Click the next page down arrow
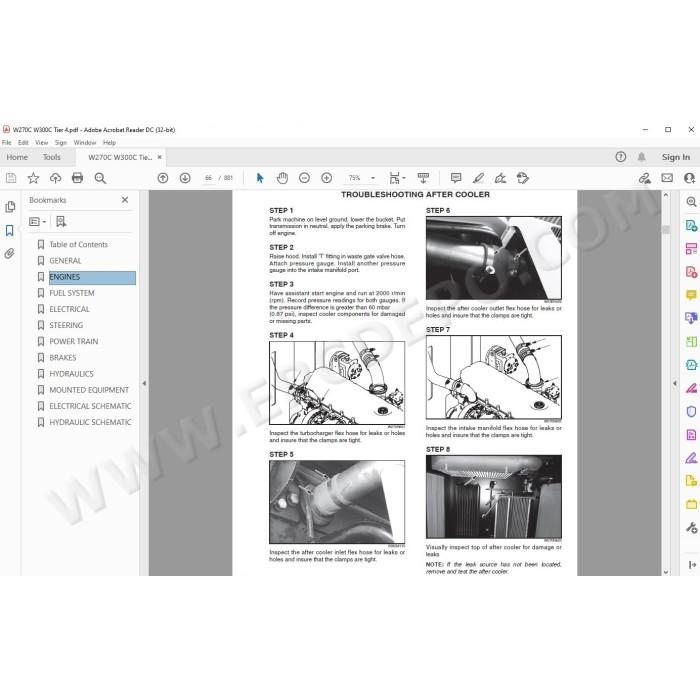Viewport: 700px width, 700px height. [185, 178]
